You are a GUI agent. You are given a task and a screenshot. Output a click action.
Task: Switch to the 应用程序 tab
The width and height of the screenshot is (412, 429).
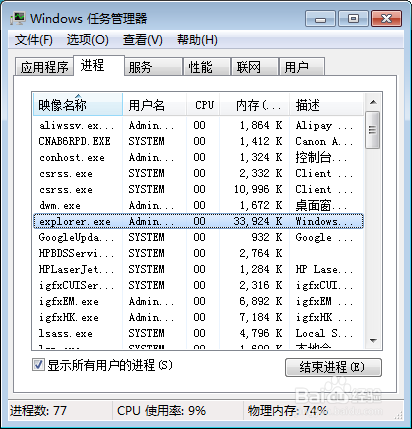(44, 67)
